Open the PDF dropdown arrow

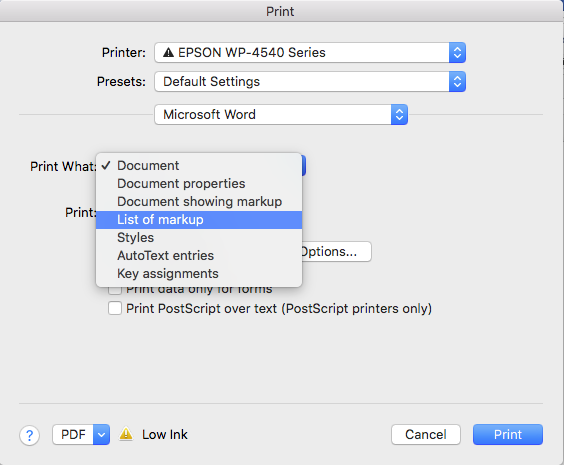[x=101, y=434]
